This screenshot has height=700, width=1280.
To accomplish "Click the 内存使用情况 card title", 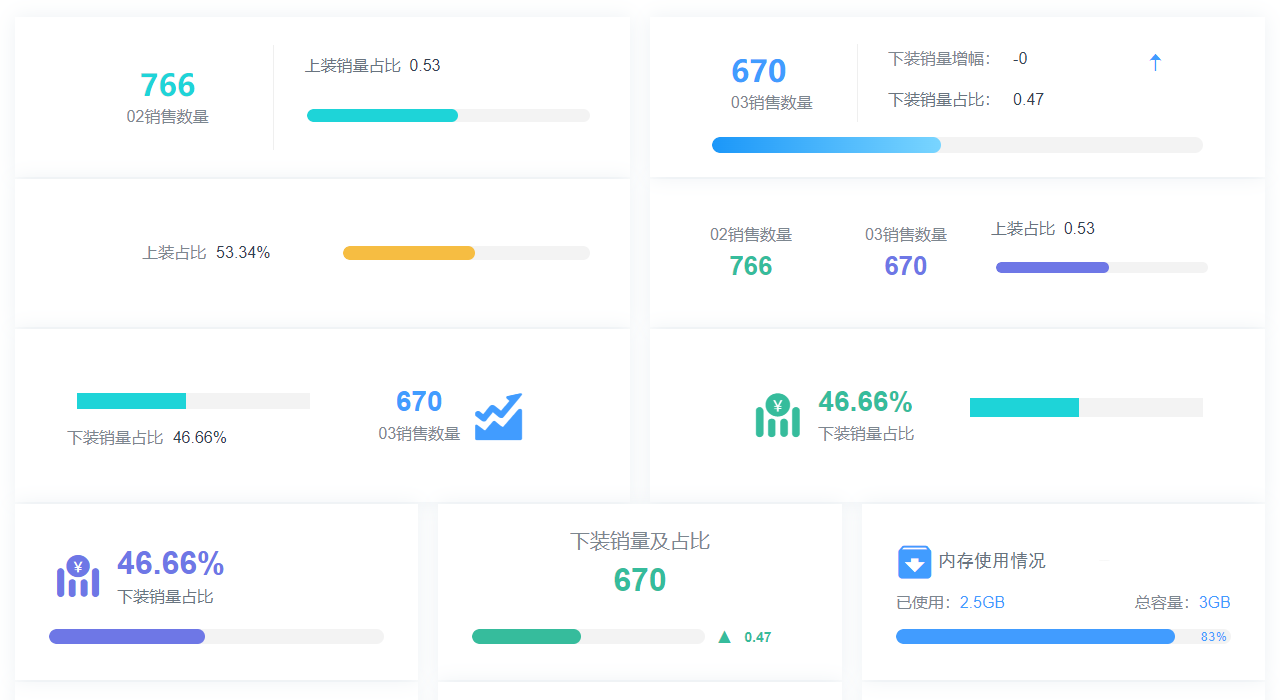I will [990, 562].
